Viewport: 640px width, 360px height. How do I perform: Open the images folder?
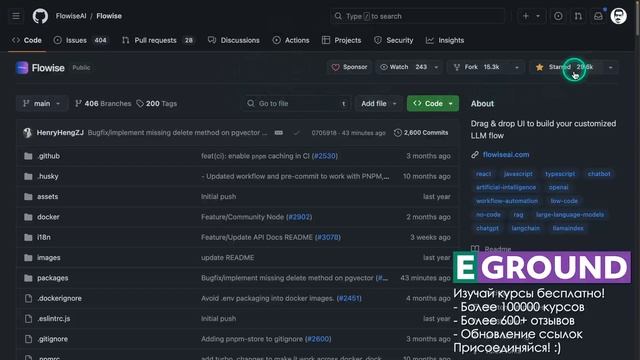pos(49,258)
